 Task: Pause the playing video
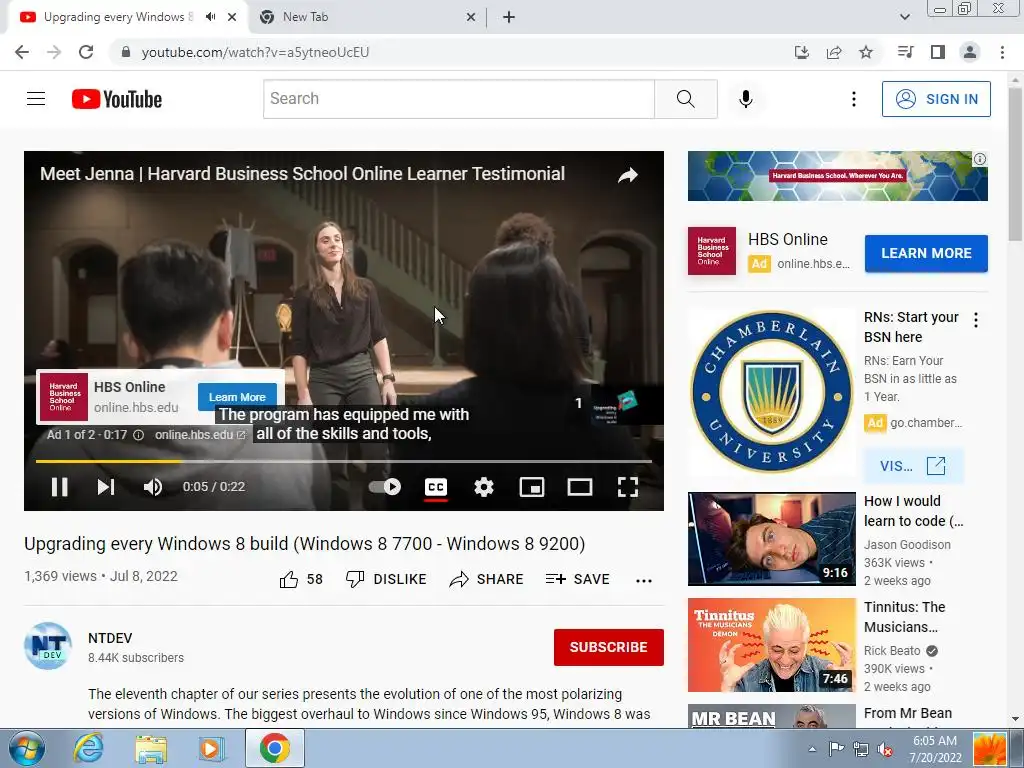[59, 487]
